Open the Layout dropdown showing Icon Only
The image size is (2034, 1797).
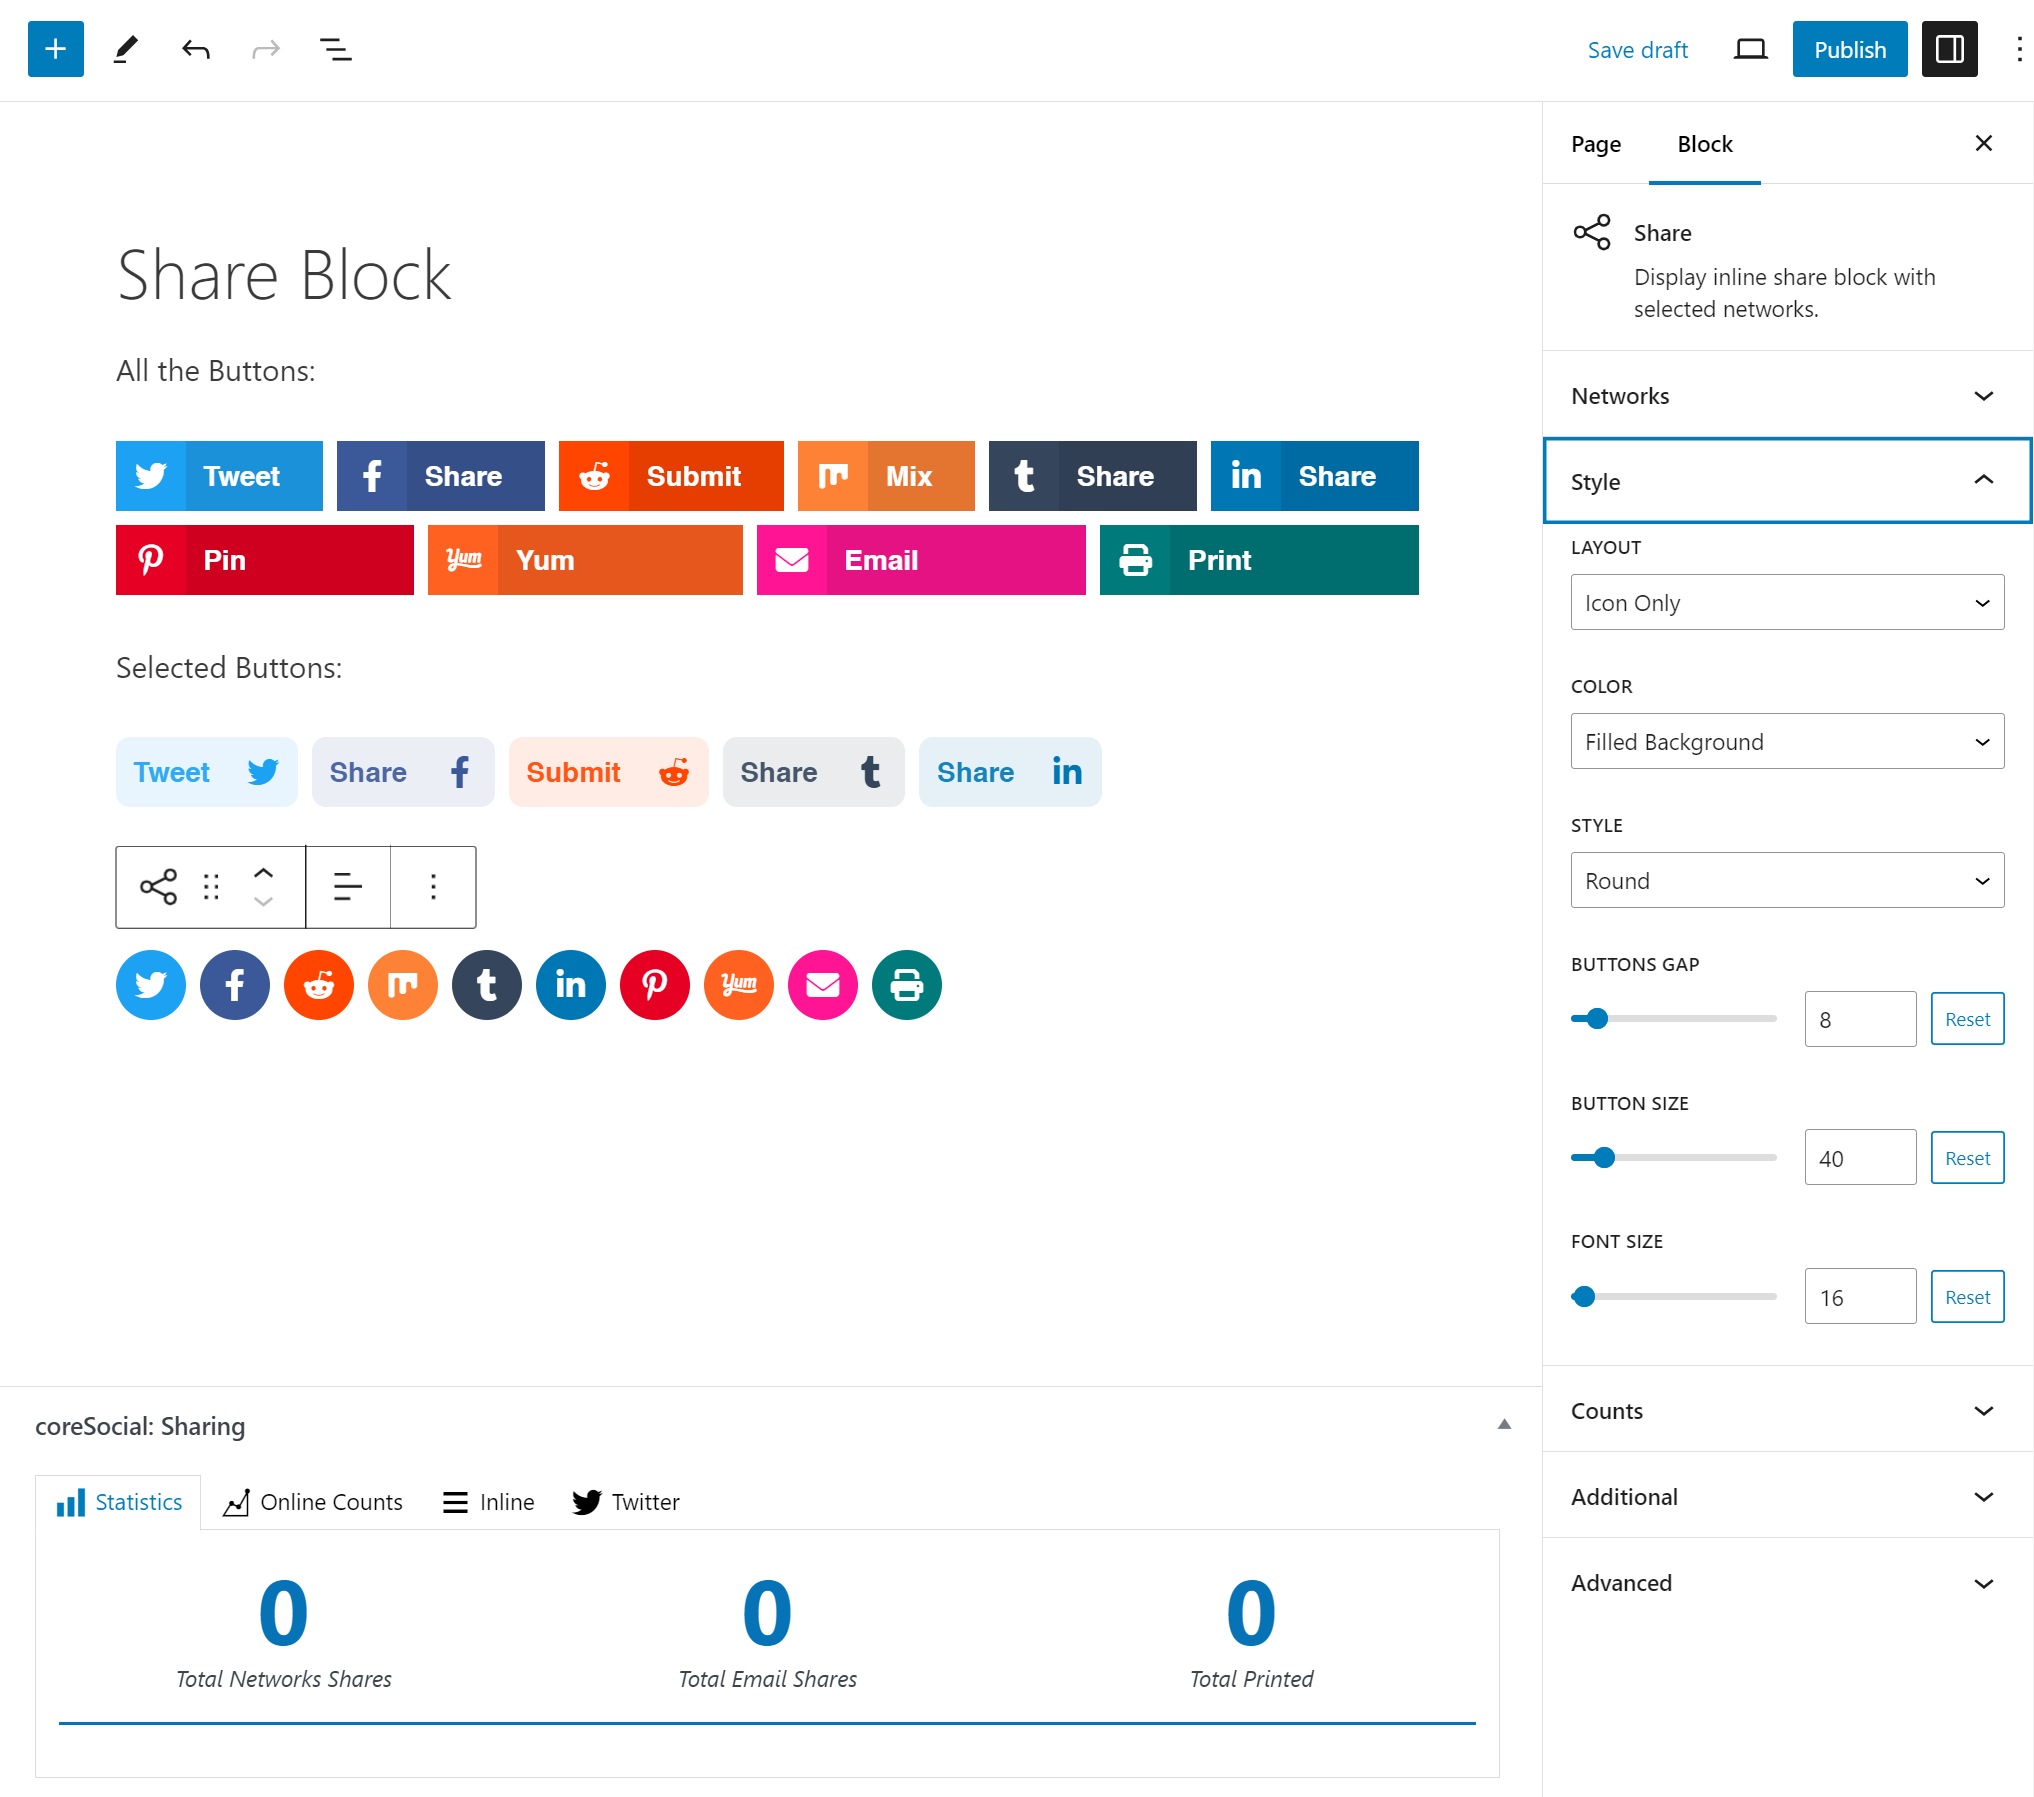(x=1787, y=603)
